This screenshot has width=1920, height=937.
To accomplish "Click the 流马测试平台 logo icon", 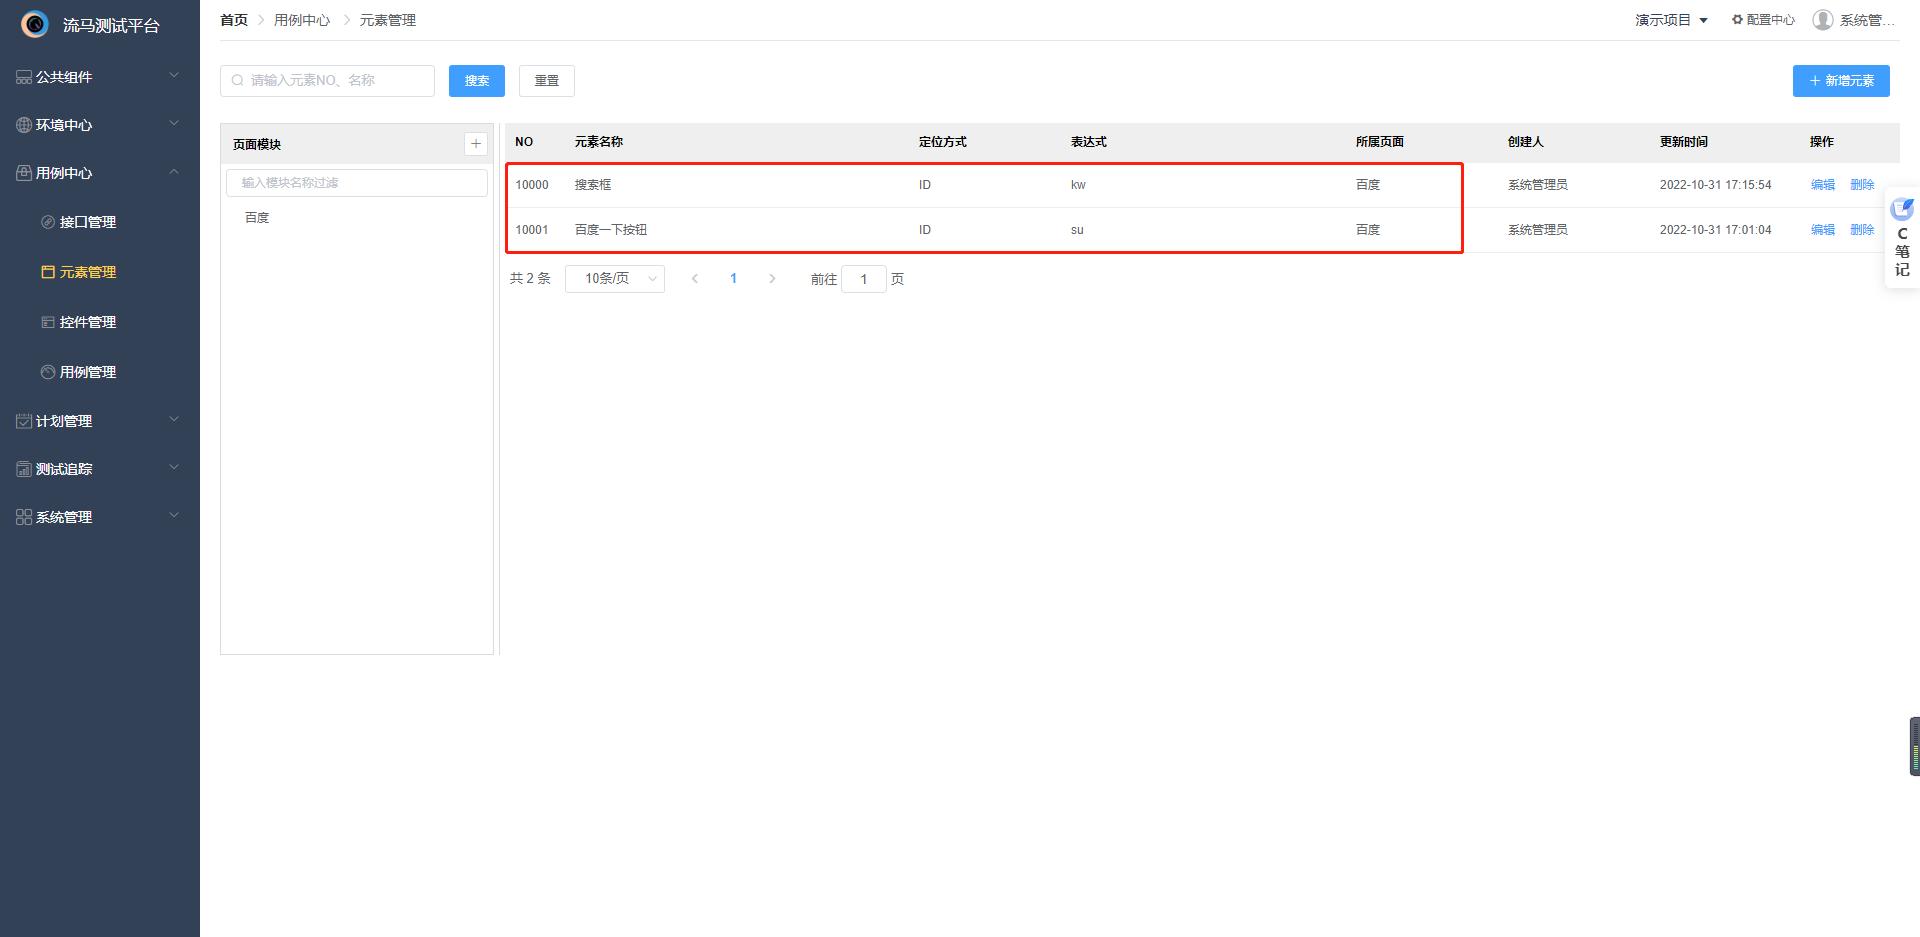I will 35,24.
